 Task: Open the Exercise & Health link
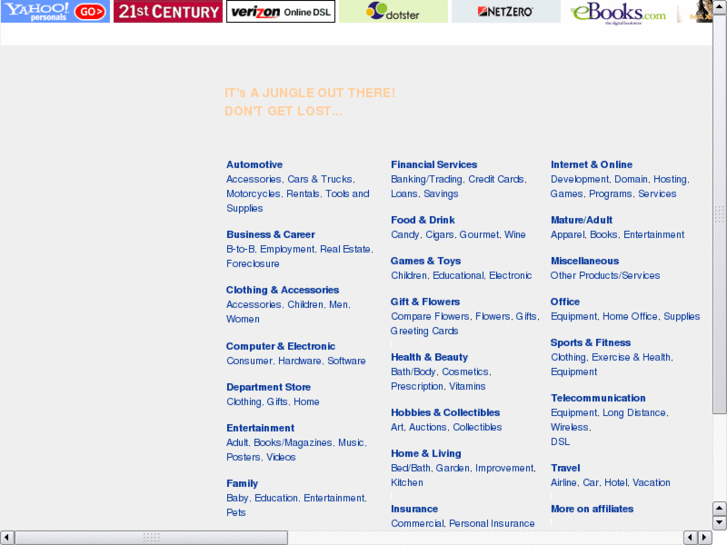[631, 357]
